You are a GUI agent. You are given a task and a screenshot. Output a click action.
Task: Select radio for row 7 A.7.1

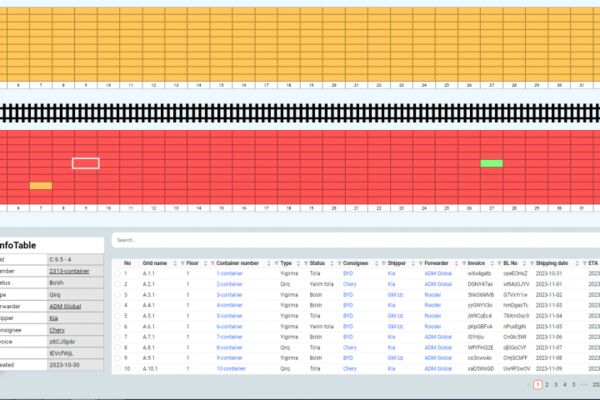(117, 337)
